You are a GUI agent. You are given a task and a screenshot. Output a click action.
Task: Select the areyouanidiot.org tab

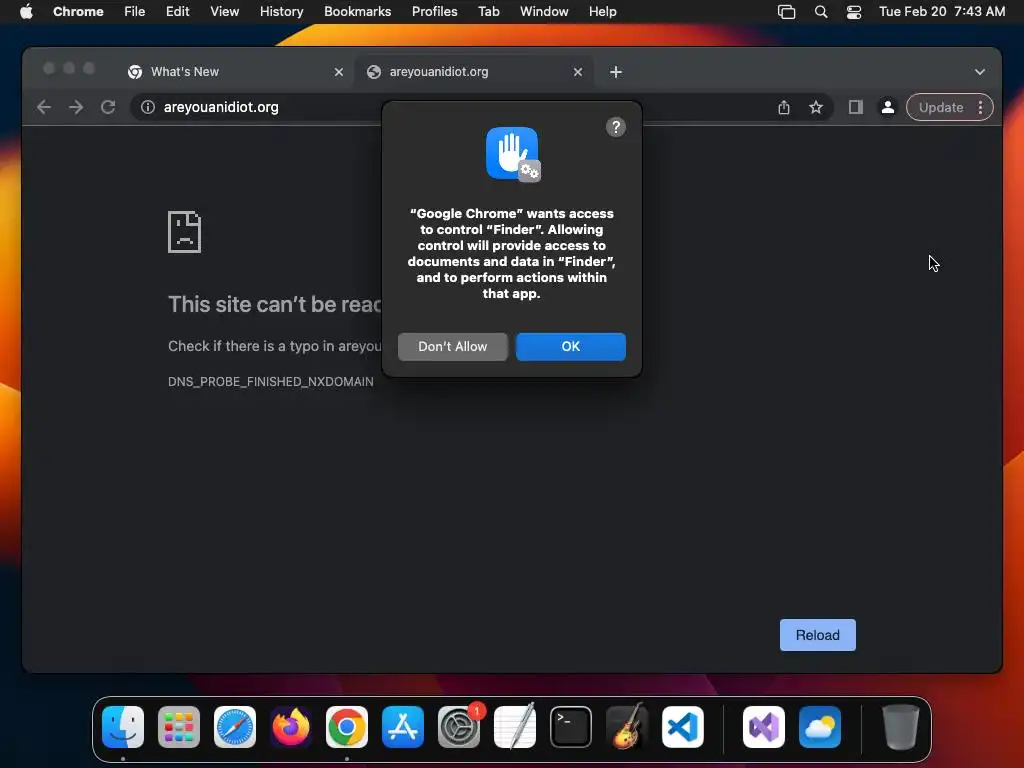point(475,72)
